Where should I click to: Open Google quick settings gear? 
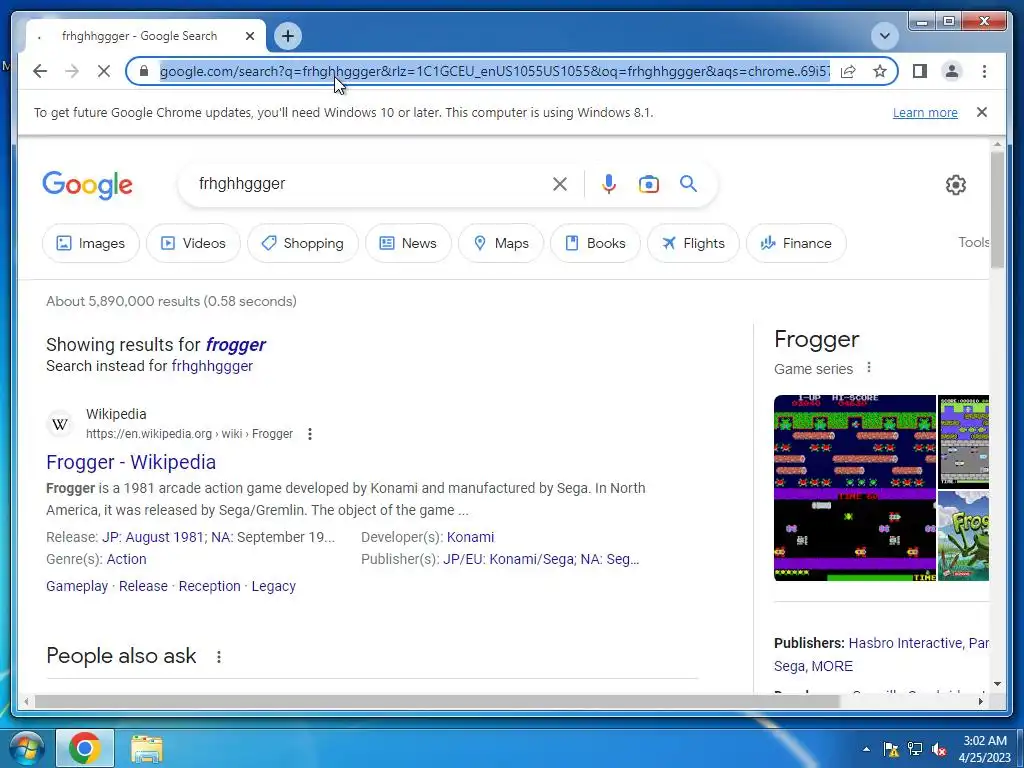(x=955, y=185)
